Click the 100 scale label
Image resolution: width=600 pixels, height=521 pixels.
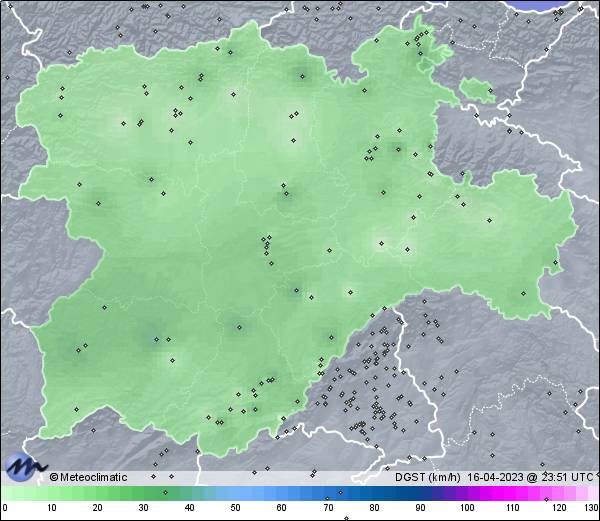coord(467,508)
